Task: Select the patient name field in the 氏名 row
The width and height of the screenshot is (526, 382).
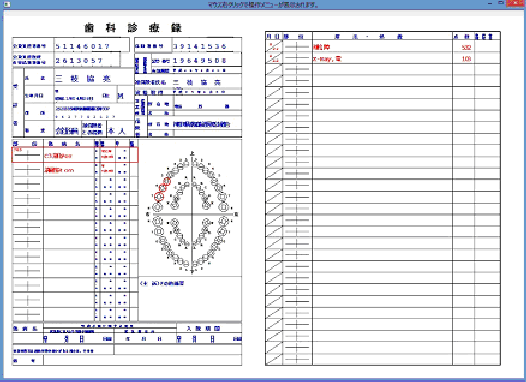Action: 94,78
